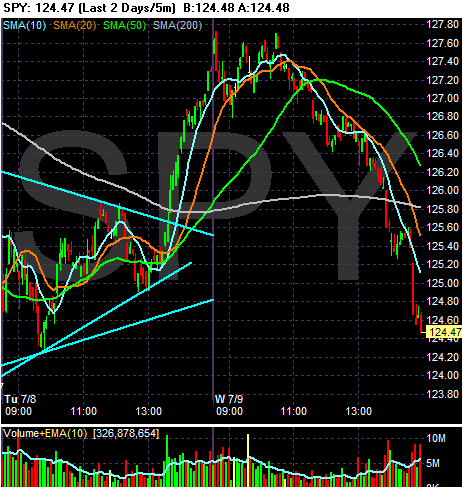The height and width of the screenshot is (490, 463).
Task: Click the 126.20 price axis label
Action: 442,172
